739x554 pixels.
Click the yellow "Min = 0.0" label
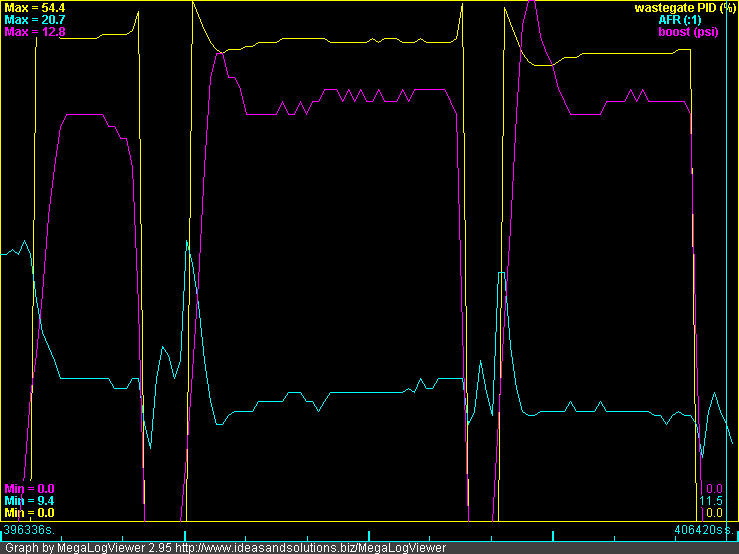(x=29, y=513)
